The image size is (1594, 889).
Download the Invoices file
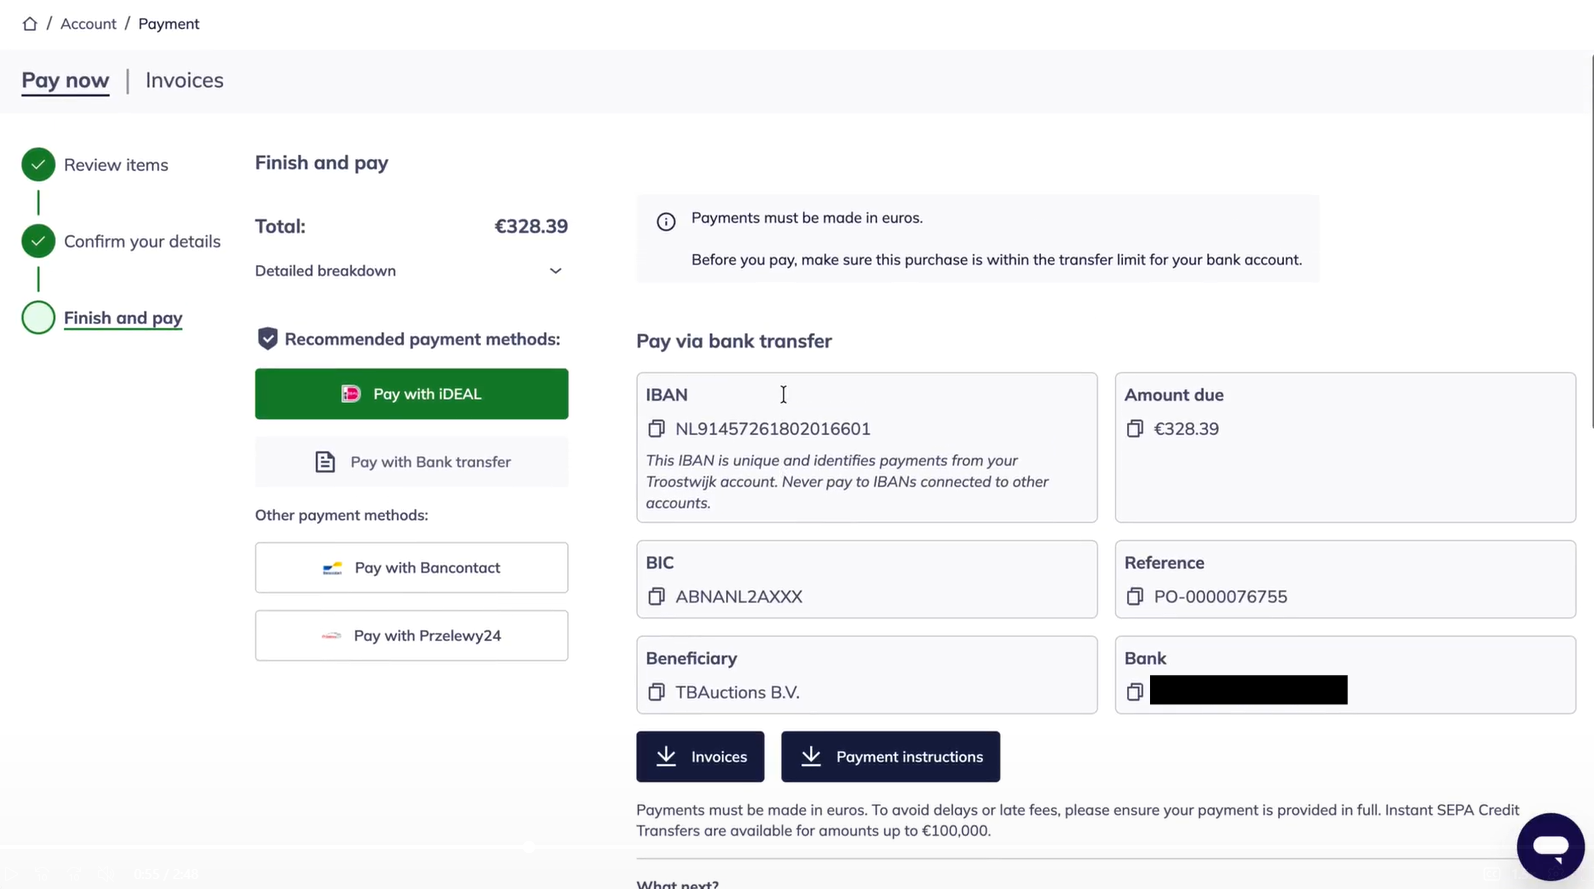(700, 757)
